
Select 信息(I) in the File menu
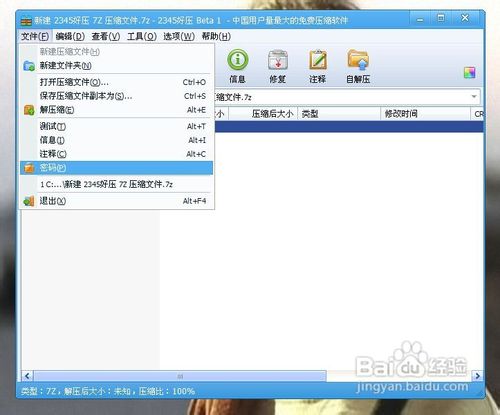click(116, 140)
